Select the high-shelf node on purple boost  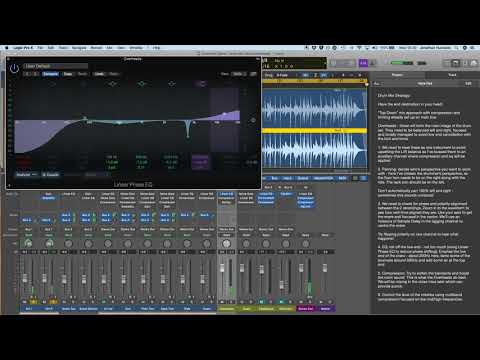point(224,114)
